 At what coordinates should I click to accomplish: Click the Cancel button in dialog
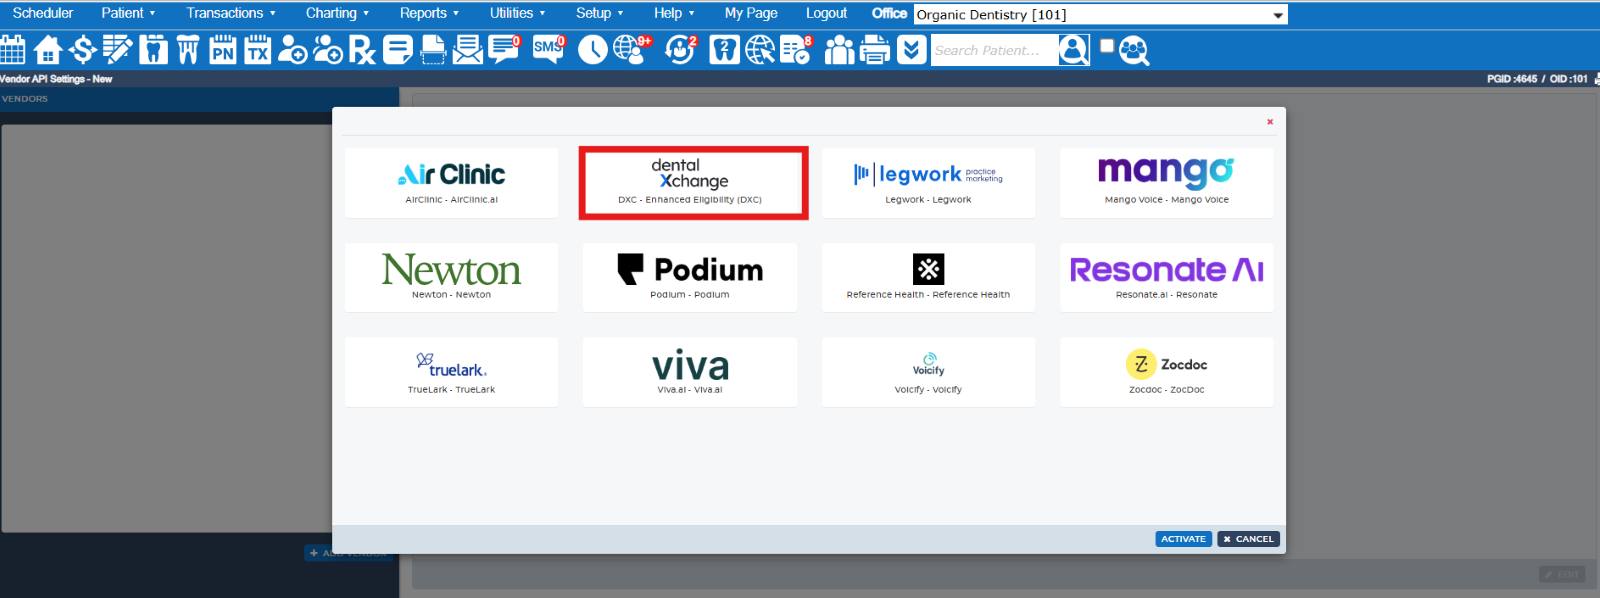pyautogui.click(x=1249, y=539)
